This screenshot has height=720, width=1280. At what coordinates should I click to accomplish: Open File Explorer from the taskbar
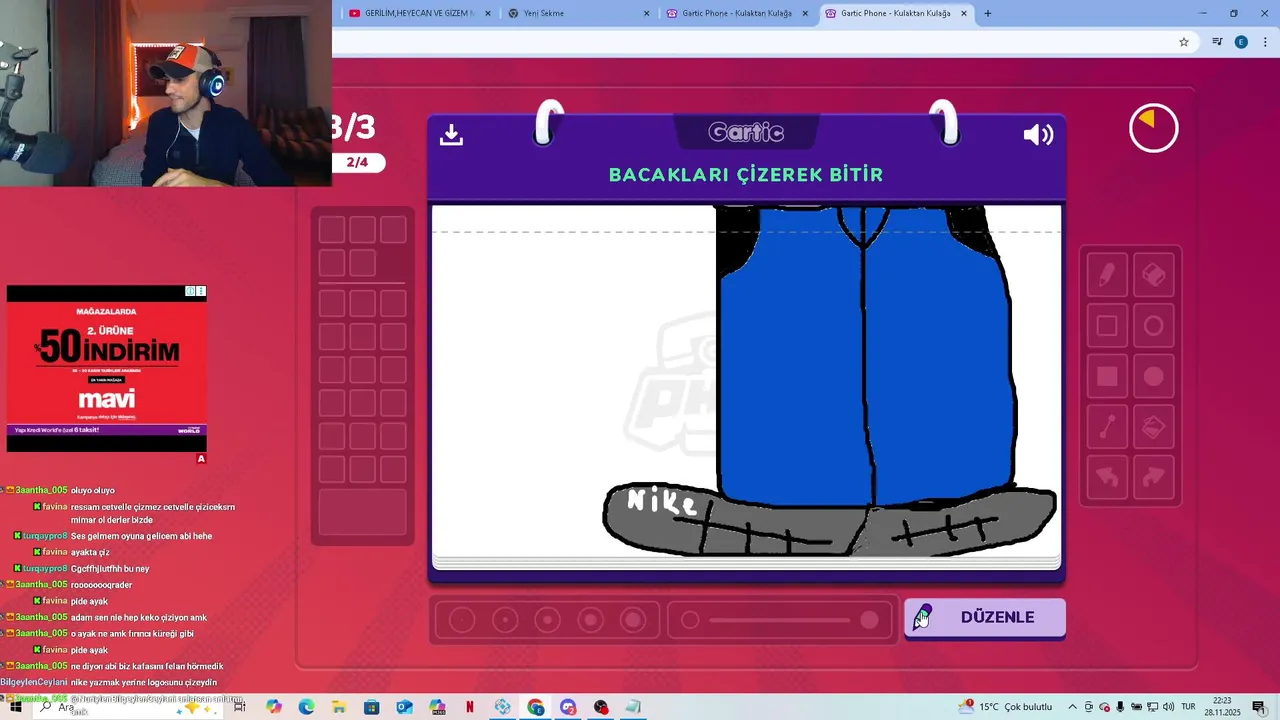pos(339,707)
